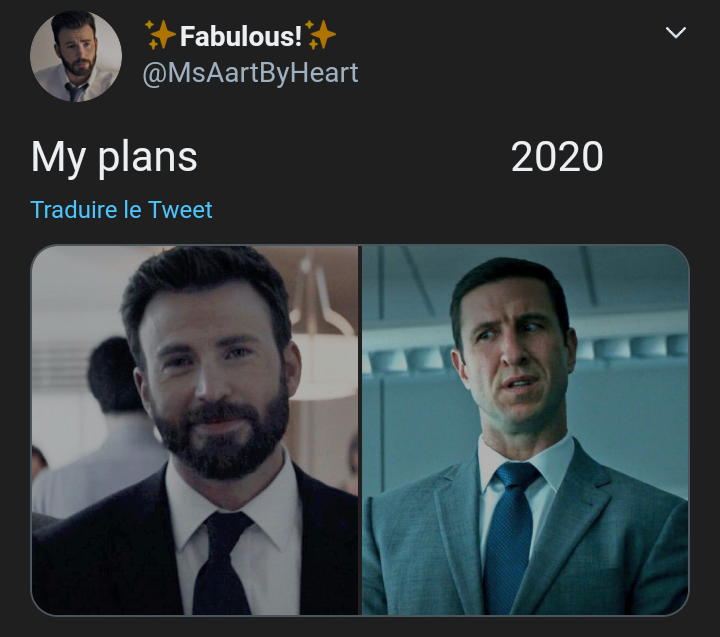Open the left photo of the bearded man
Viewport: 720px width, 637px height.
coord(195,430)
